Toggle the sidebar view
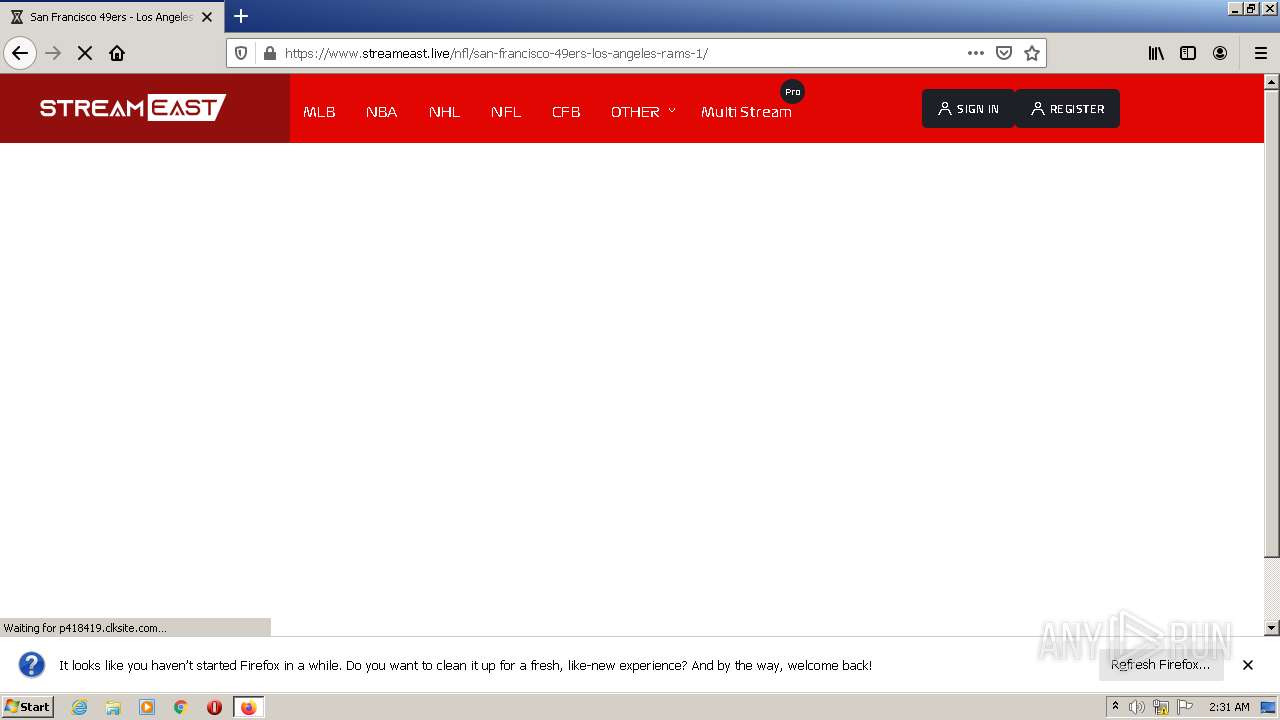The image size is (1280, 720). point(1188,53)
